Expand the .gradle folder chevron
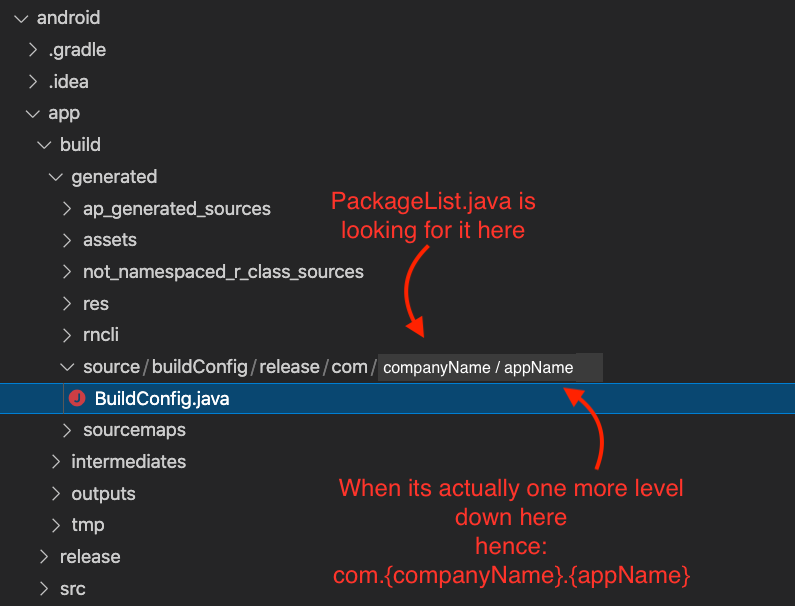The width and height of the screenshot is (795, 606). click(x=33, y=50)
